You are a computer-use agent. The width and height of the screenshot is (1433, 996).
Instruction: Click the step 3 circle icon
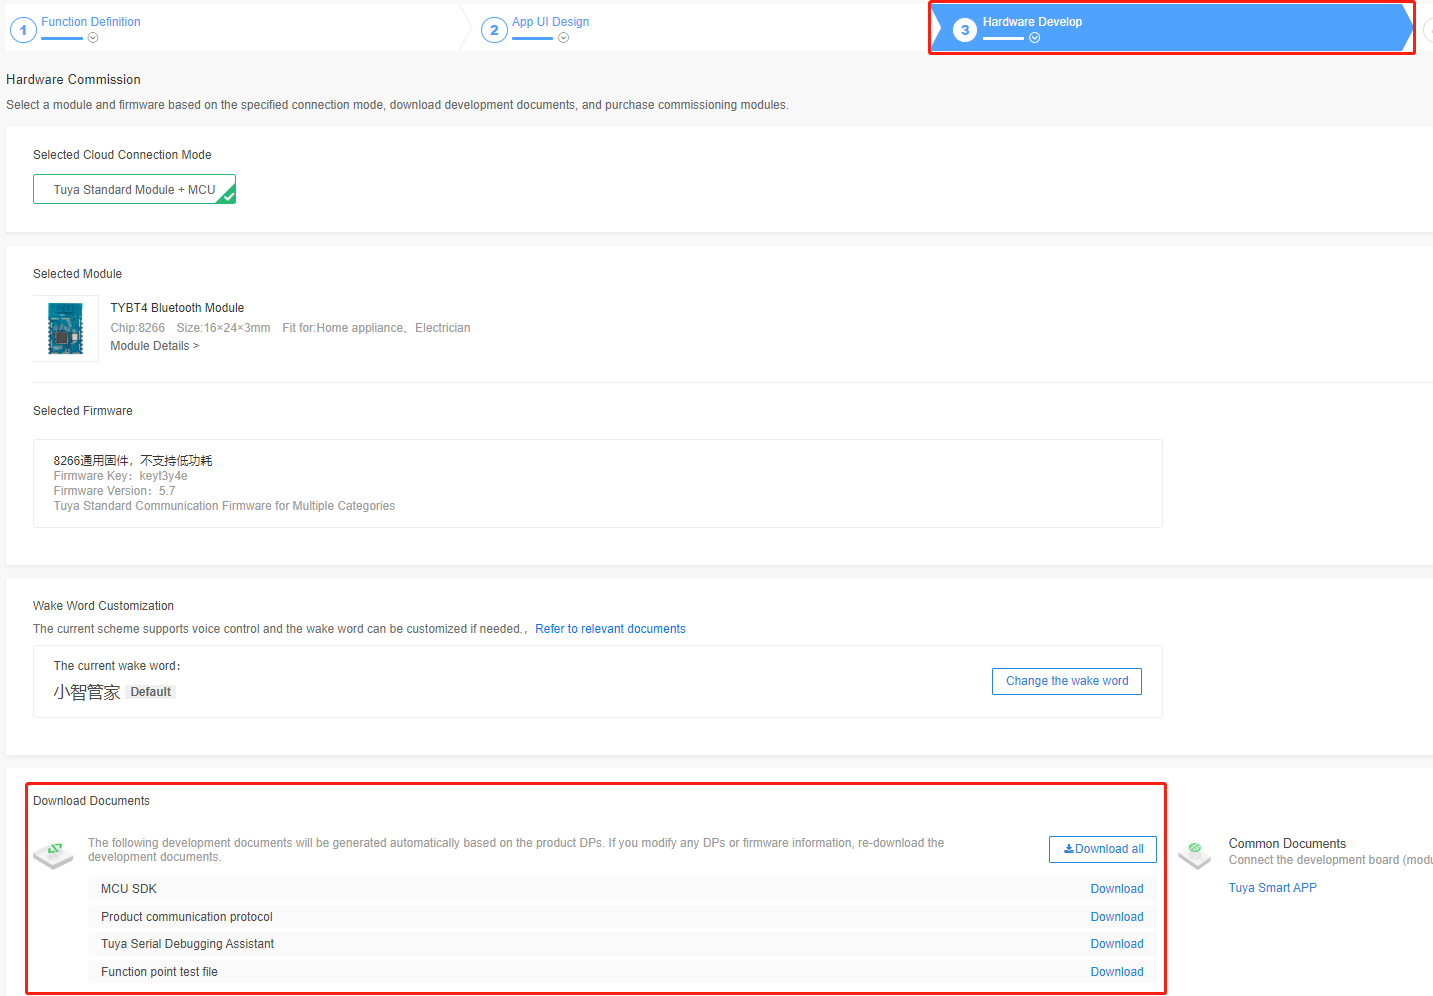click(x=964, y=30)
